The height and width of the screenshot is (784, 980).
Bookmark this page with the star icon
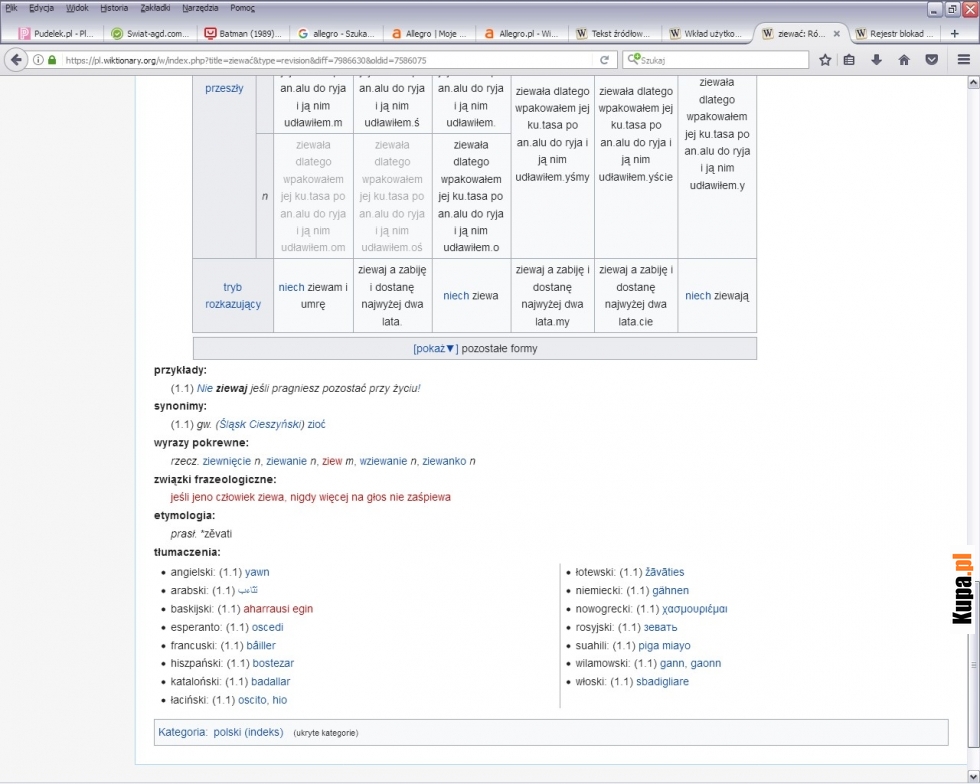point(825,60)
